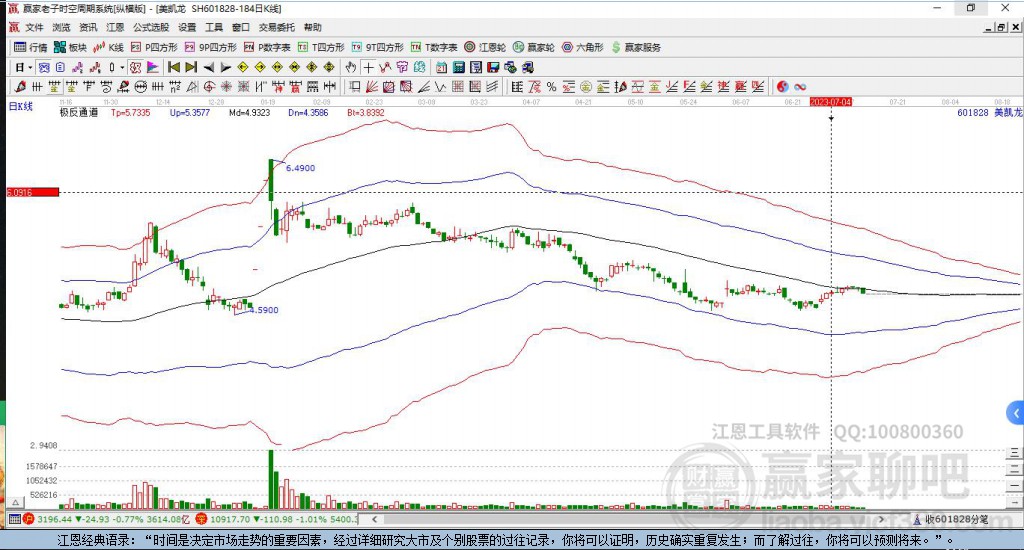Expand the candlestick style dropdown arrow
The width and height of the screenshot is (1024, 550).
(x=122, y=67)
